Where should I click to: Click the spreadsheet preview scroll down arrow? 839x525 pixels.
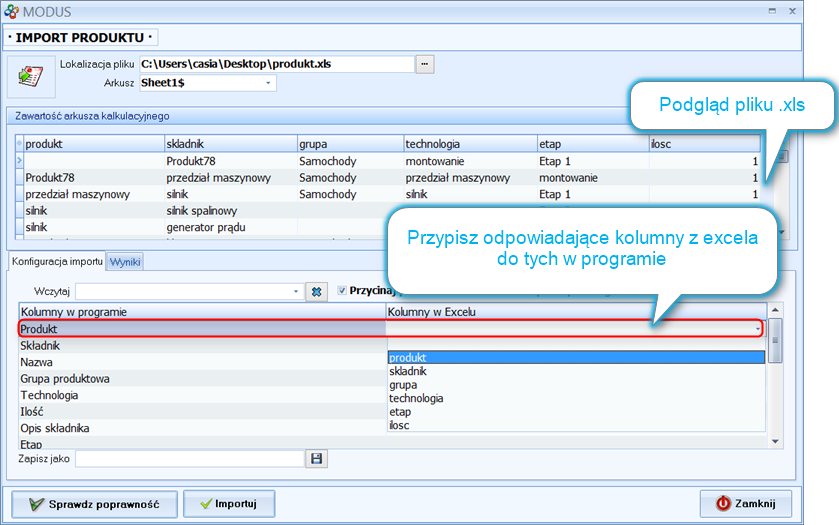(782, 232)
